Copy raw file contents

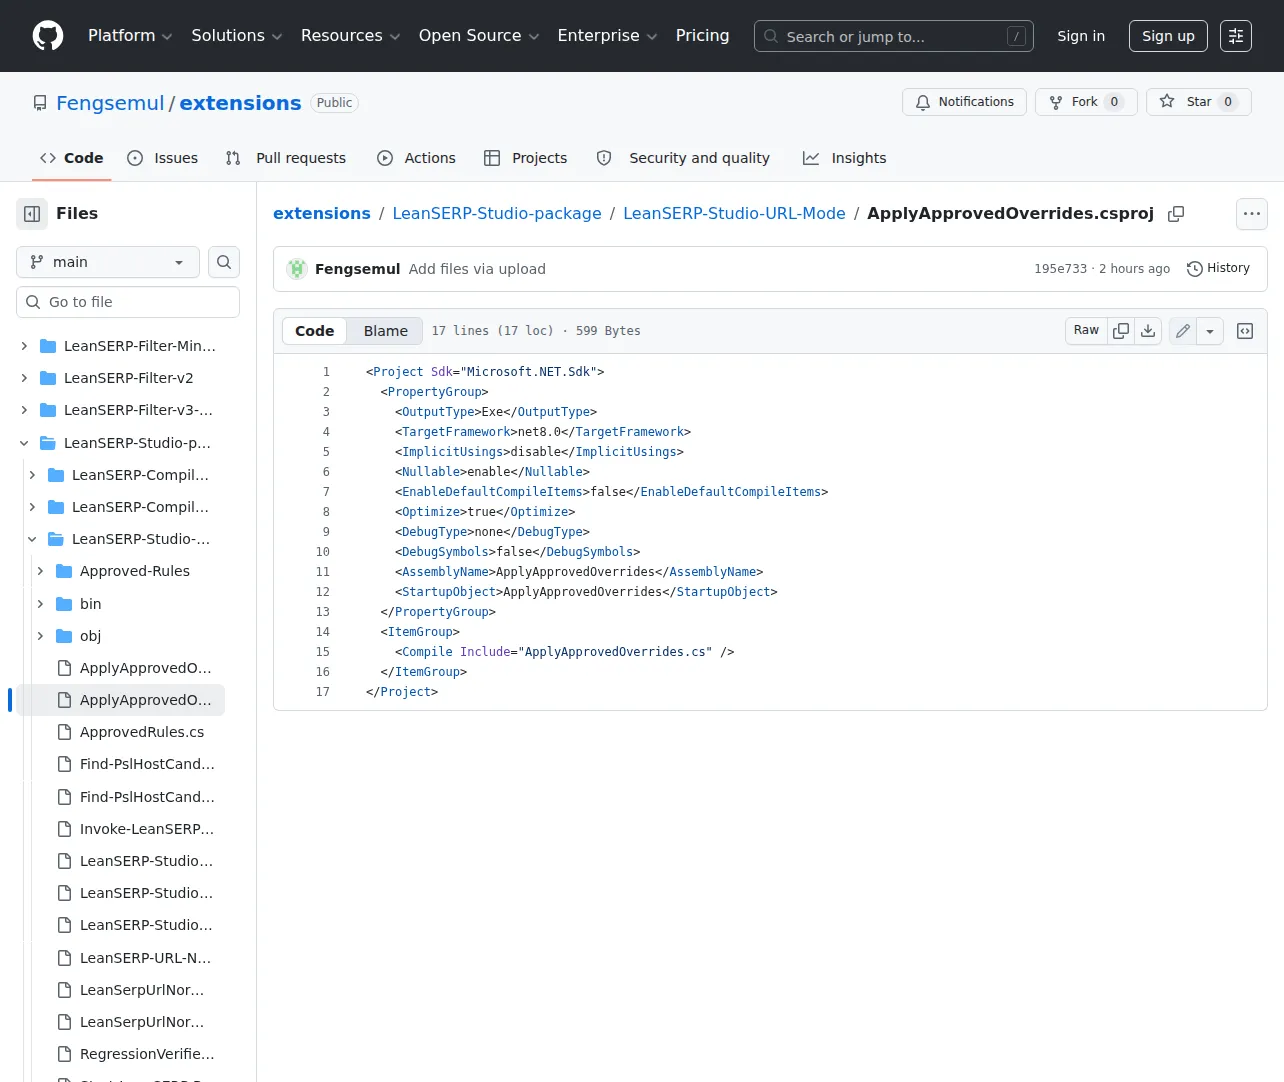1121,331
